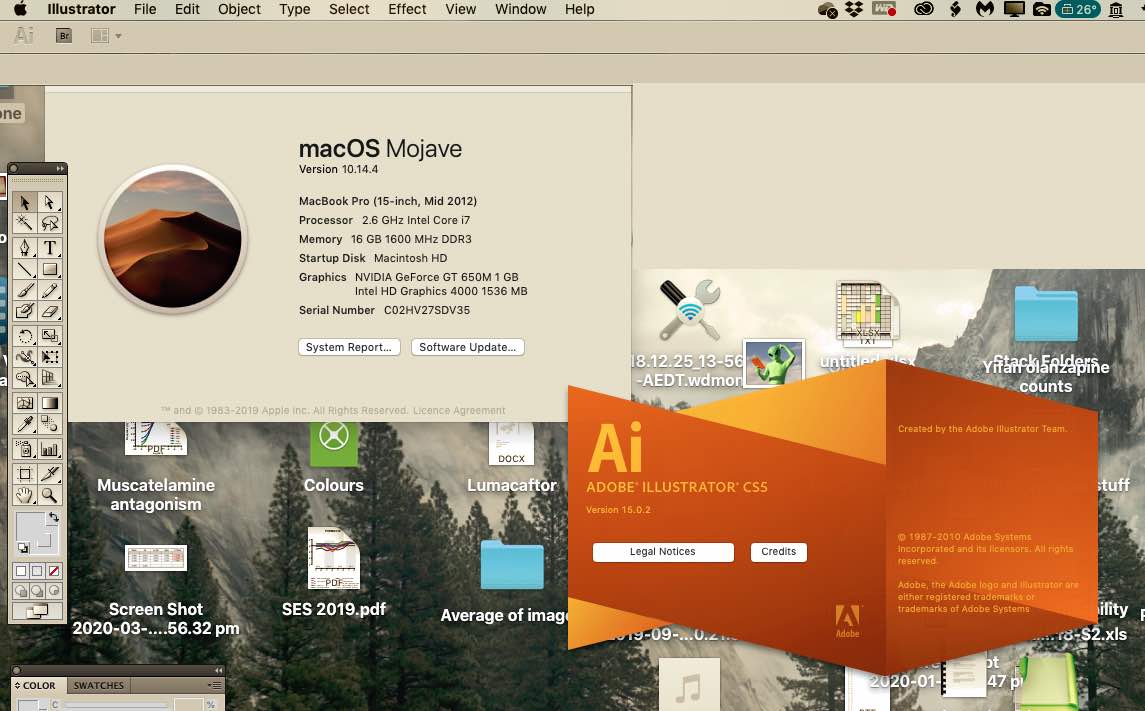Select the Symbol Sprayer tool
The height and width of the screenshot is (711, 1145).
25,449
